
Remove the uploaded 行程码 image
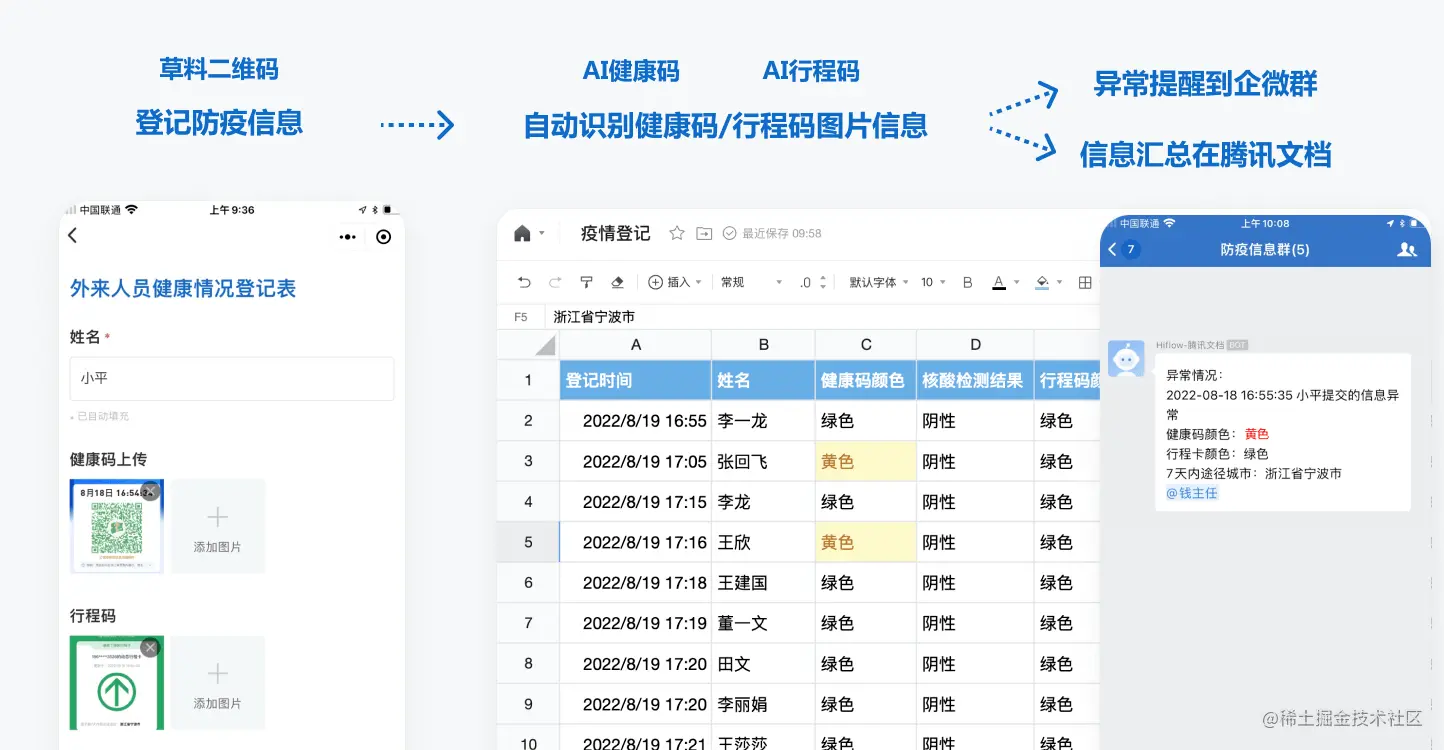point(150,647)
